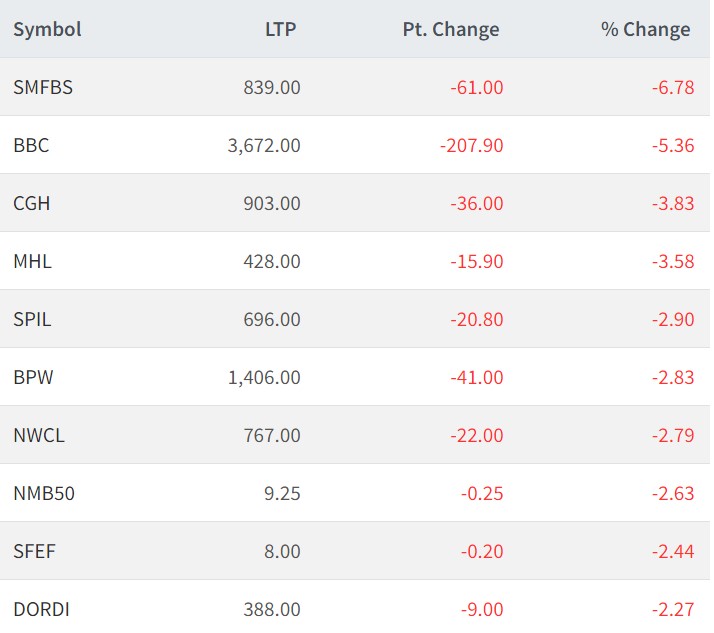This screenshot has height=633, width=714.
Task: Select NMB50's LTP value 9.25
Action: click(x=280, y=493)
